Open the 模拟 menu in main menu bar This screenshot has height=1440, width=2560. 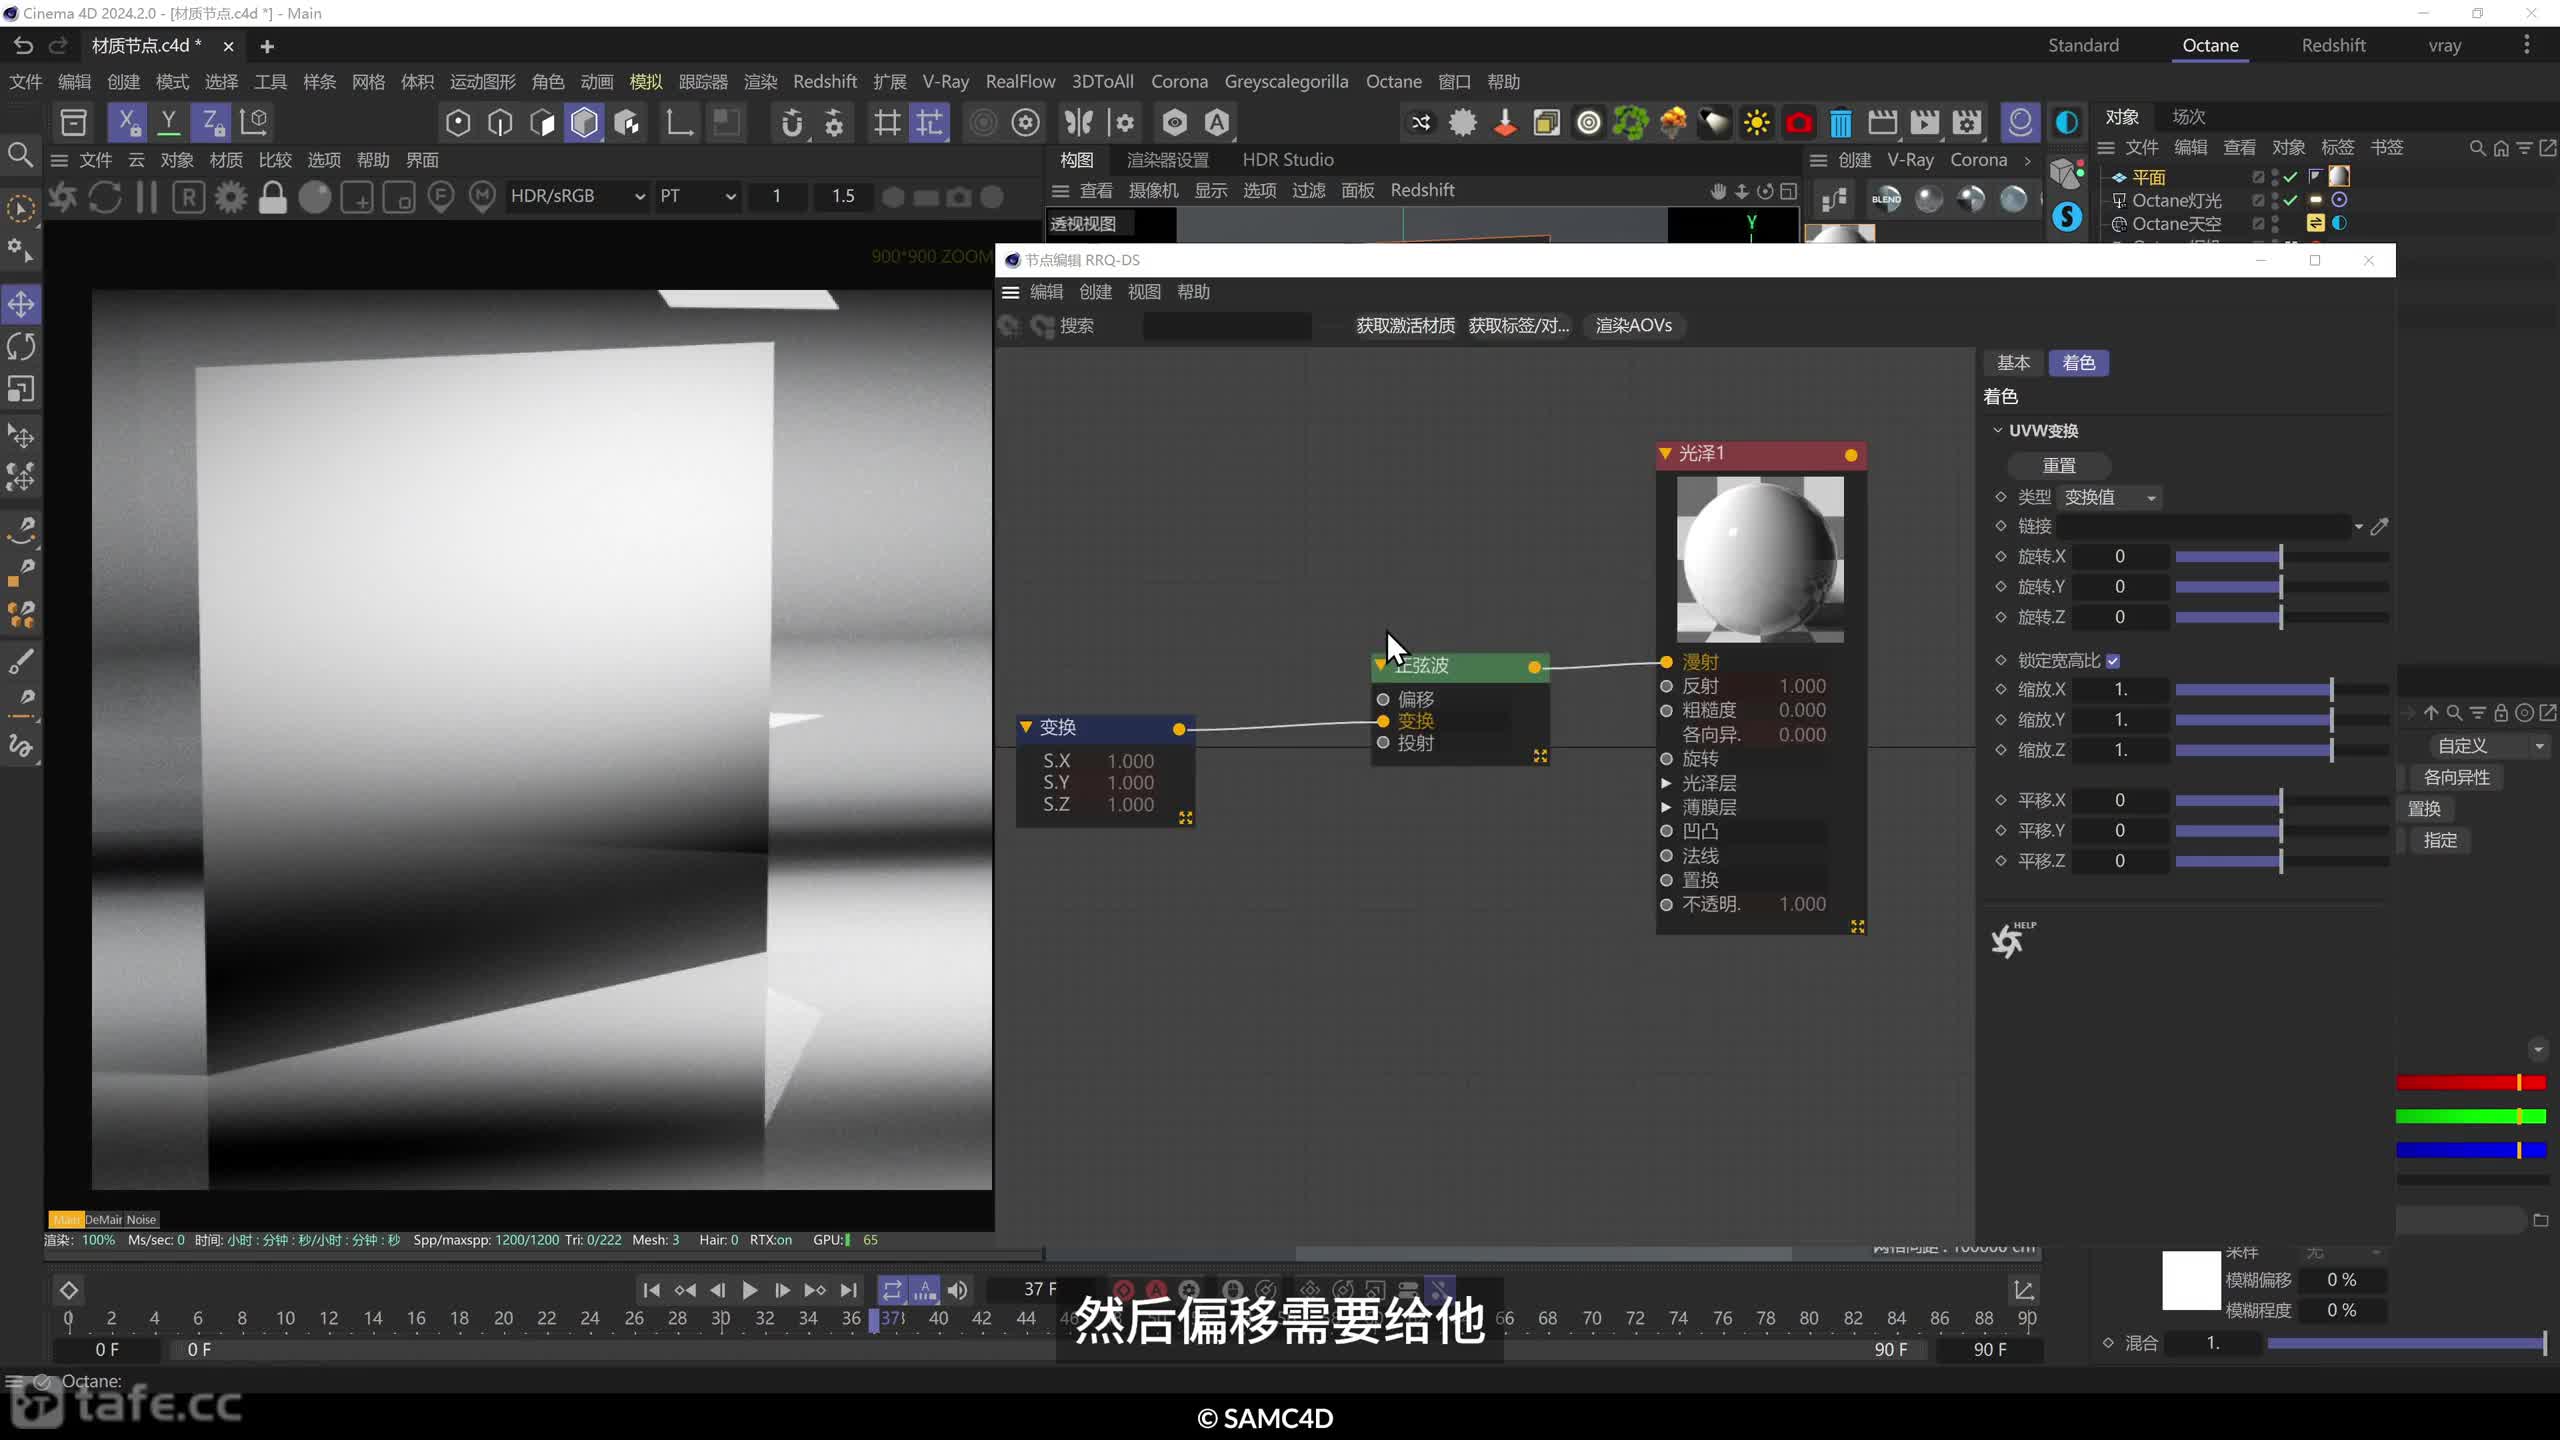point(646,82)
